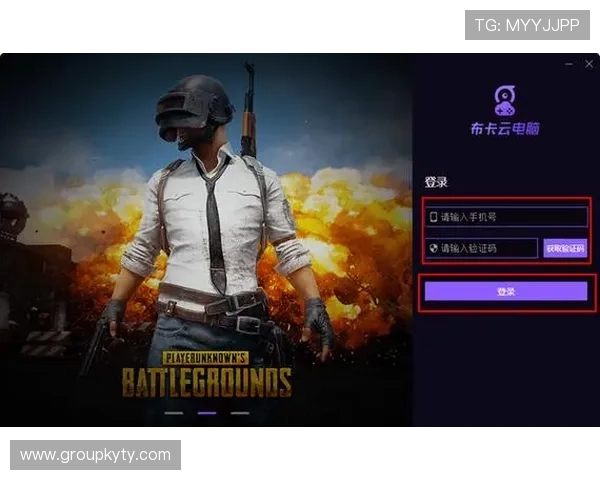Select the first carousel indicator dash
600x480 pixels.
(x=174, y=413)
